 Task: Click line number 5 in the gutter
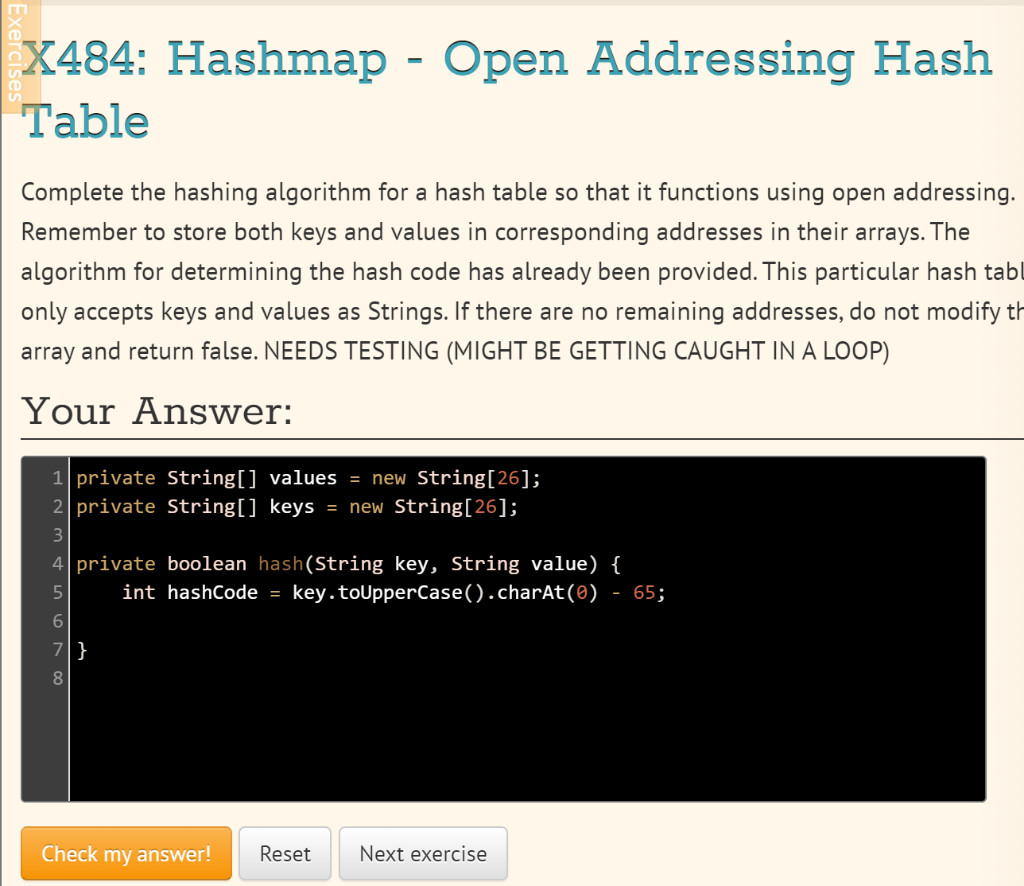(57, 592)
